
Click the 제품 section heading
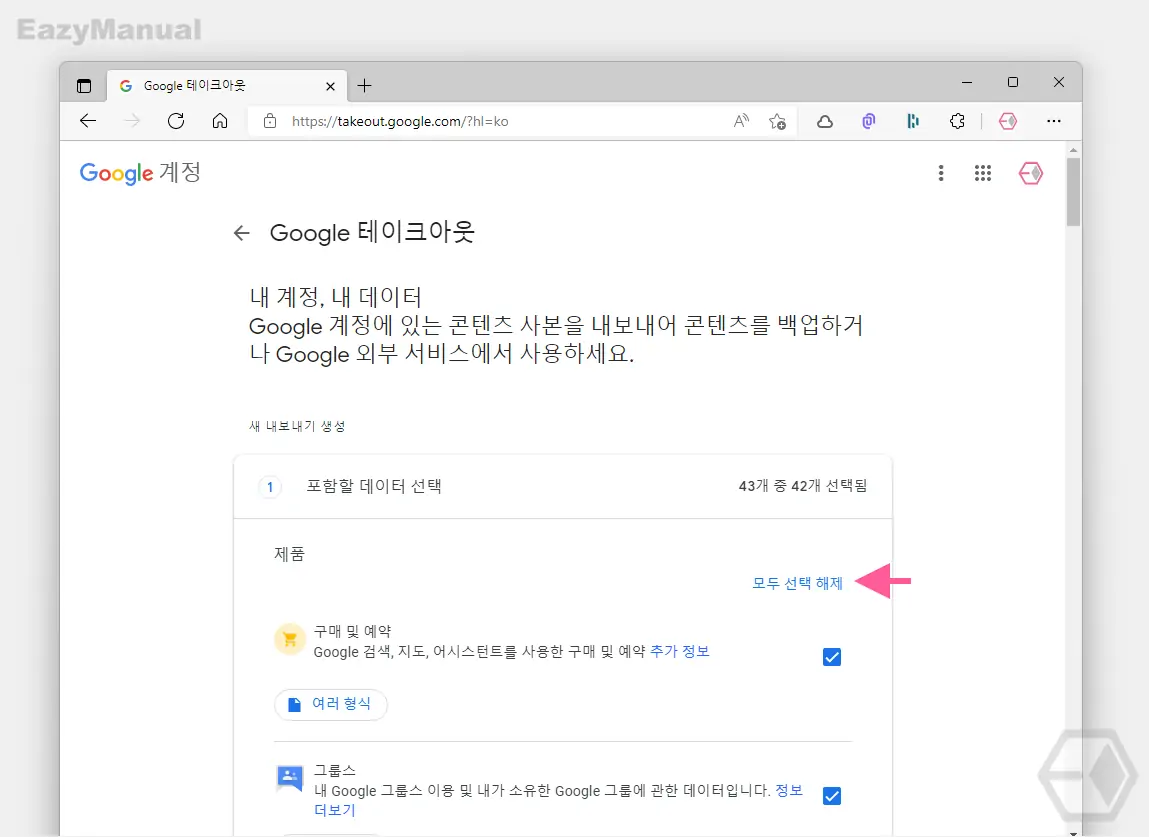(289, 554)
